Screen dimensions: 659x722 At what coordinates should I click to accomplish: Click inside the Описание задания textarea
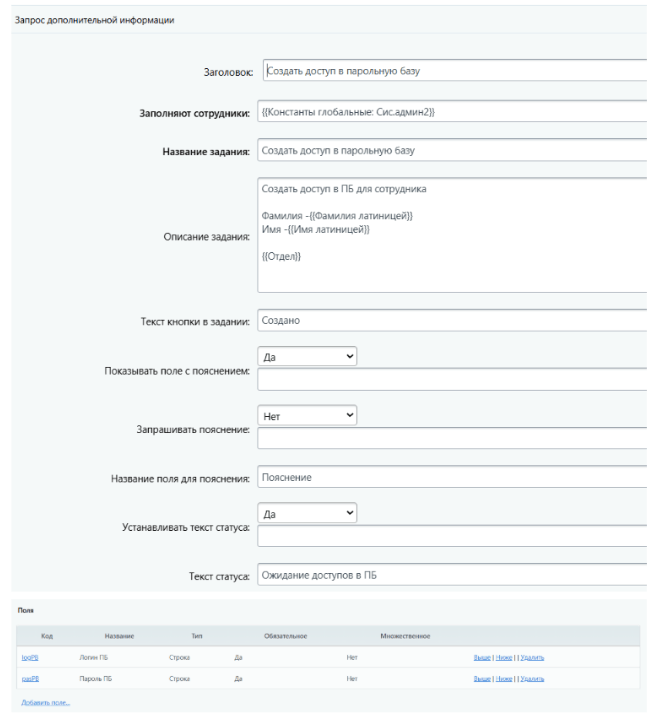pos(452,234)
